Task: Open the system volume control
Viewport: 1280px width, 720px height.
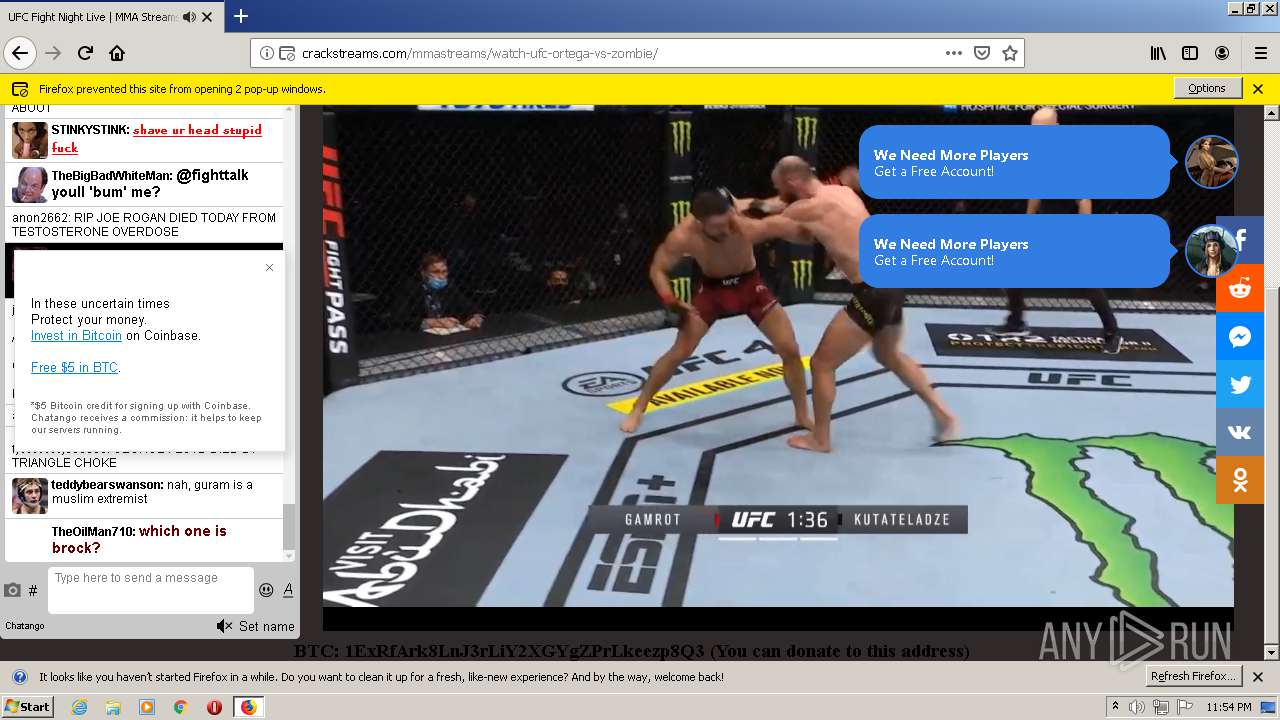Action: tap(1137, 707)
